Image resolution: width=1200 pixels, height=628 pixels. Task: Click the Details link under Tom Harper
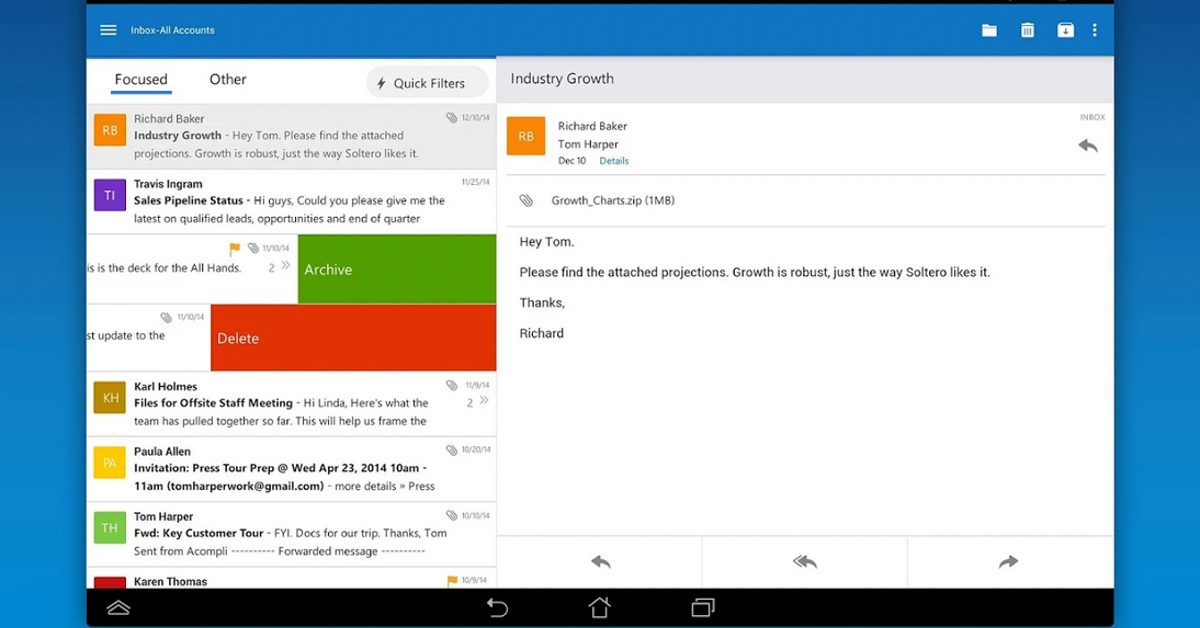tap(614, 161)
